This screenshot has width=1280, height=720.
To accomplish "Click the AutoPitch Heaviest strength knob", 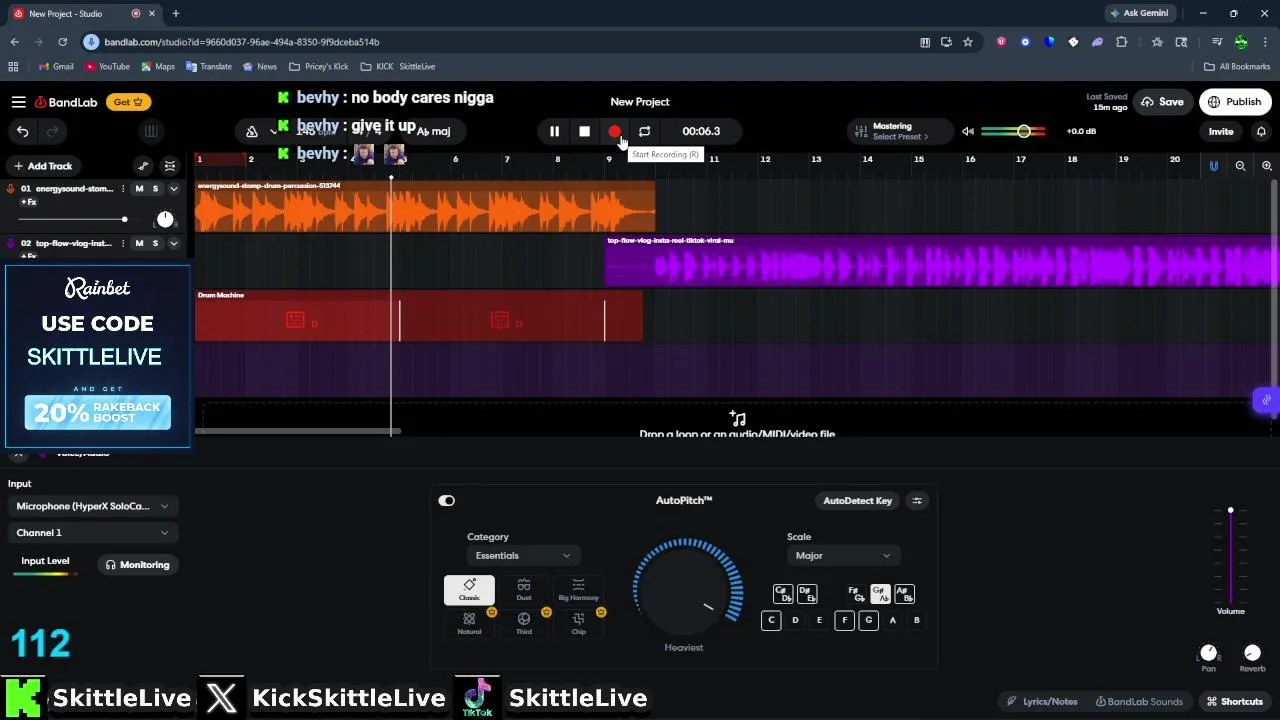I will 684,590.
